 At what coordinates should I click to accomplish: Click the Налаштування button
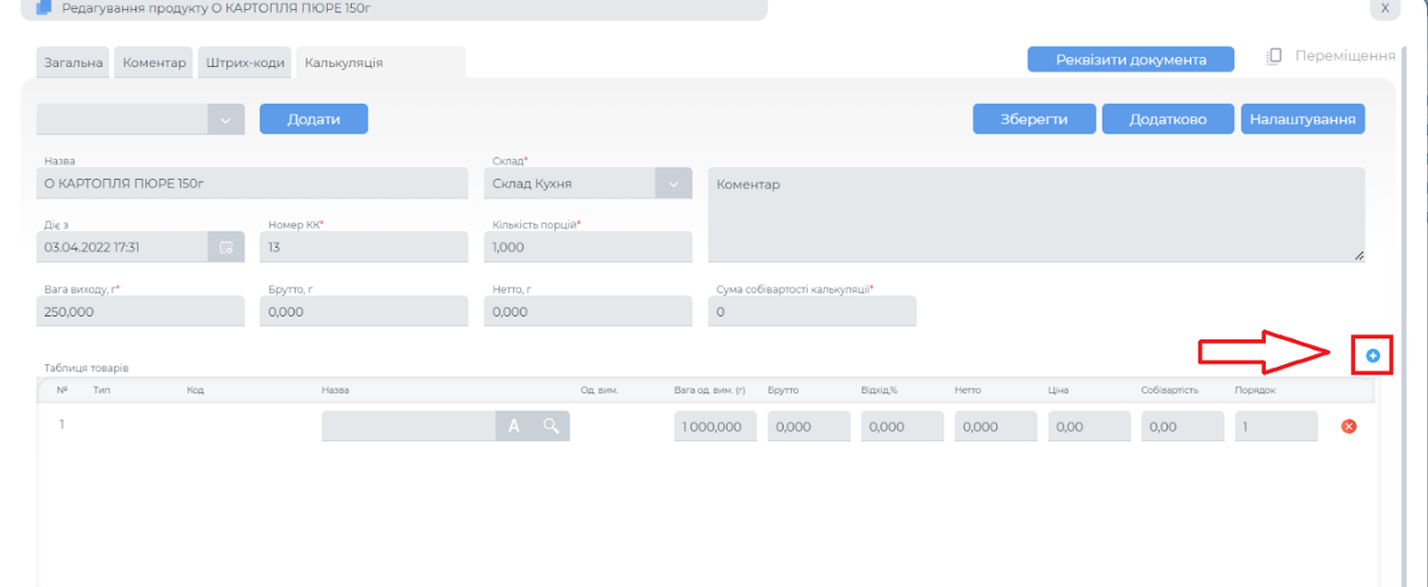pyautogui.click(x=1302, y=119)
